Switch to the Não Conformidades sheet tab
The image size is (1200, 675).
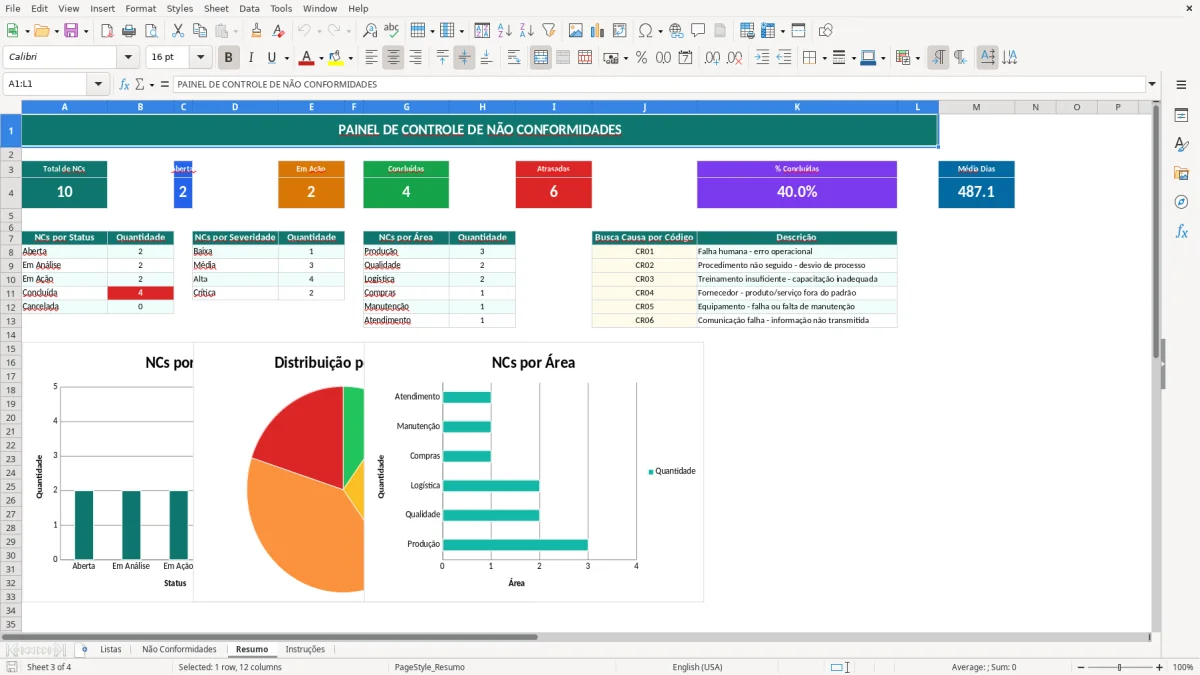[x=179, y=649]
